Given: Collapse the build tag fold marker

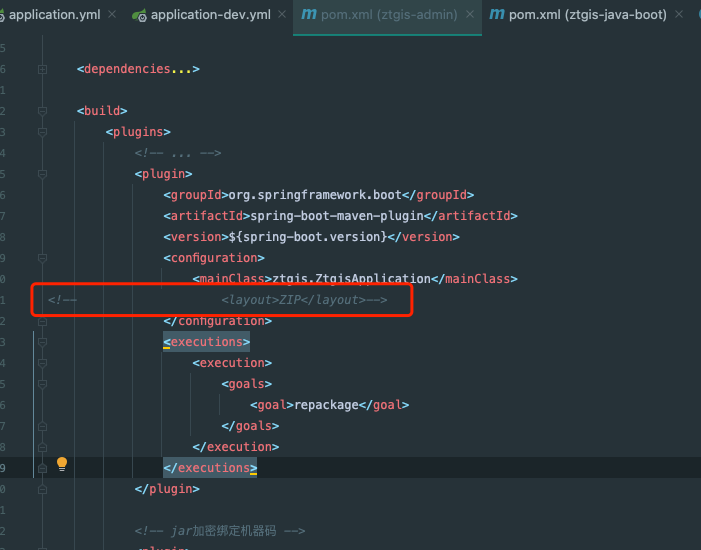Looking at the screenshot, I should coord(42,111).
